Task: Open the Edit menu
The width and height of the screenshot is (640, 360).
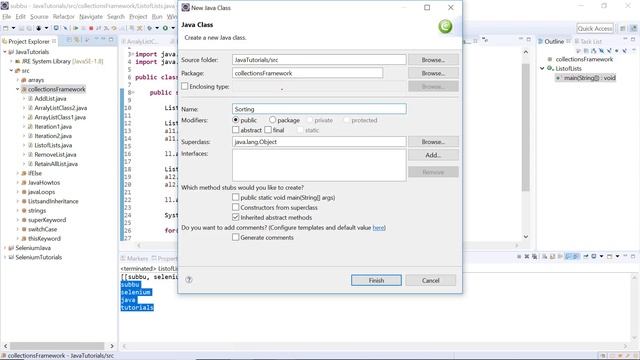Action: [x=20, y=17]
